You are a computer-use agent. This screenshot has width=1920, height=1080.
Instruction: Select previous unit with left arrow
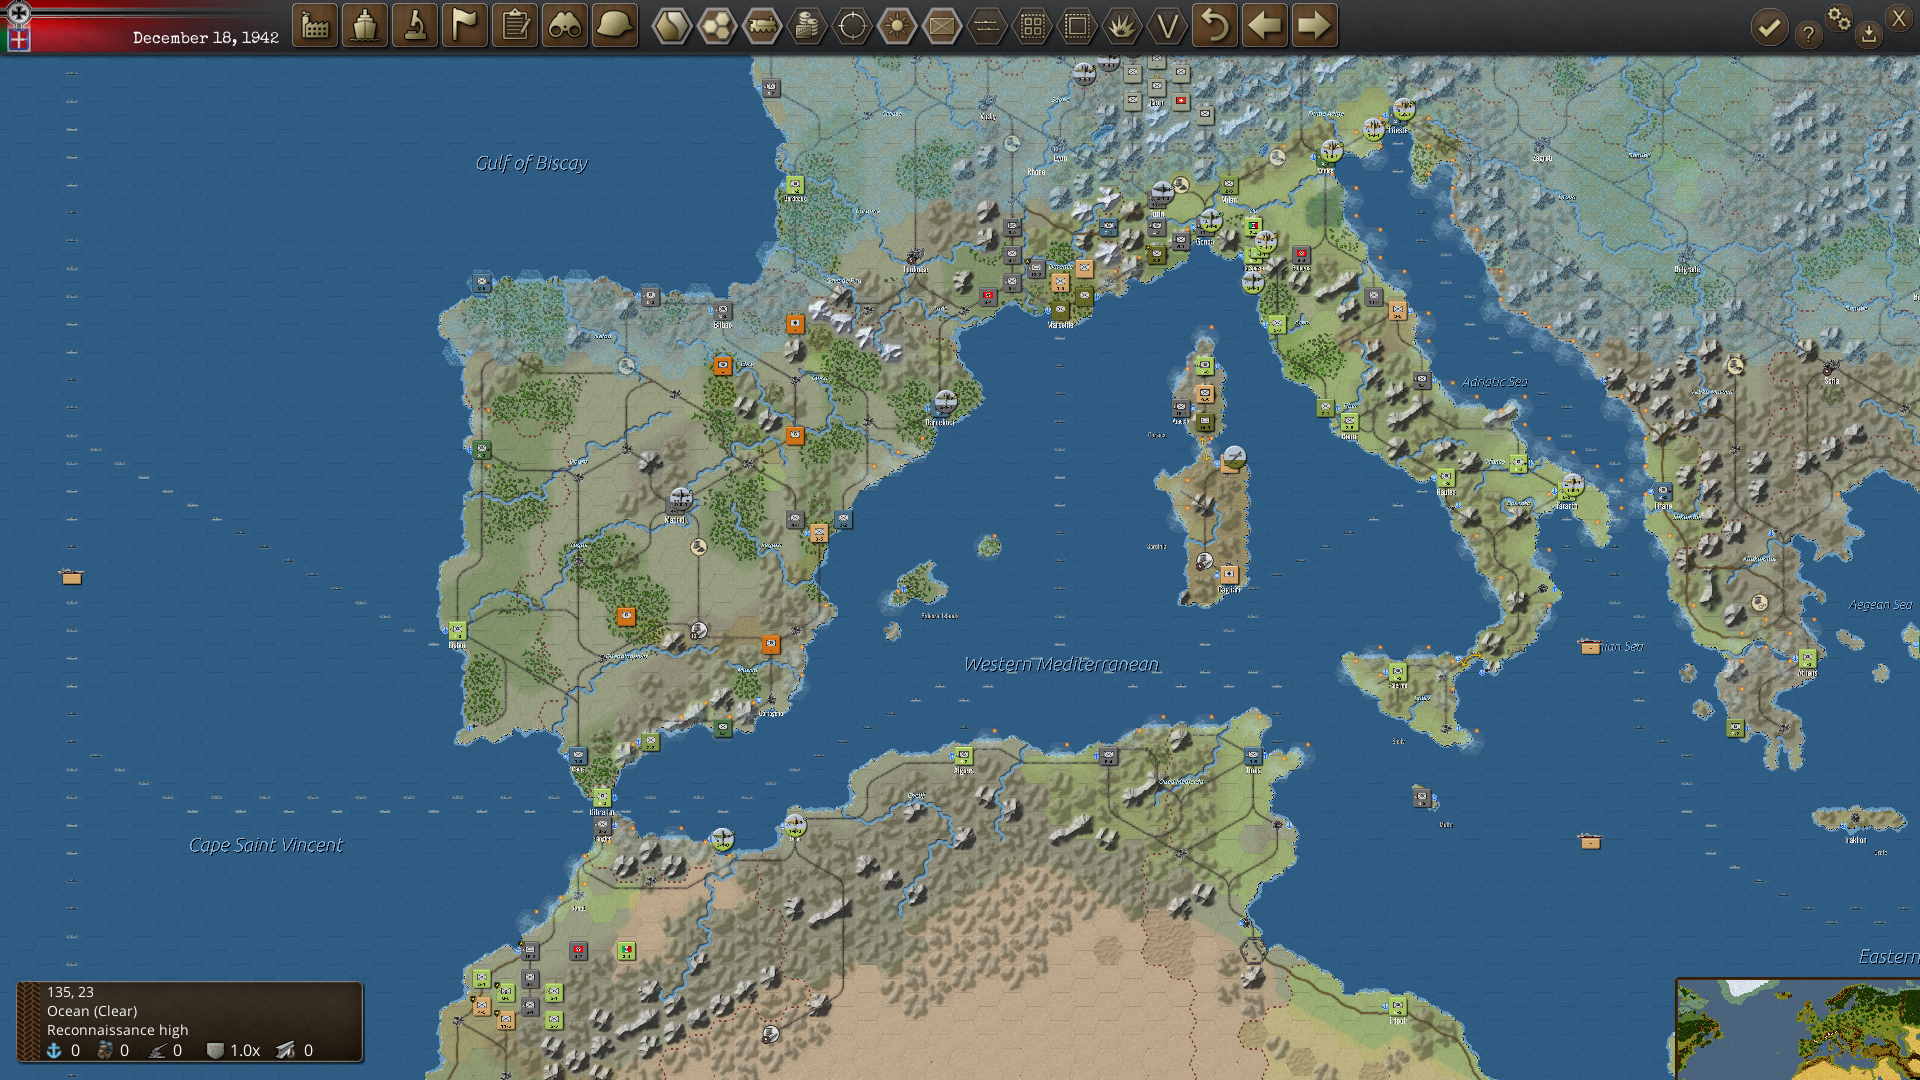point(1264,26)
